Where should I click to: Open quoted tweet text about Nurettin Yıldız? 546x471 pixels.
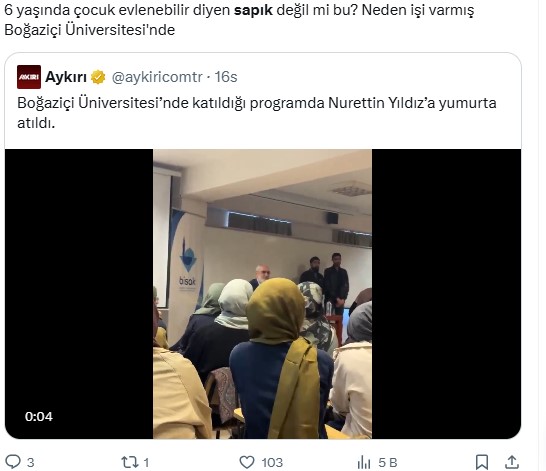coord(257,113)
